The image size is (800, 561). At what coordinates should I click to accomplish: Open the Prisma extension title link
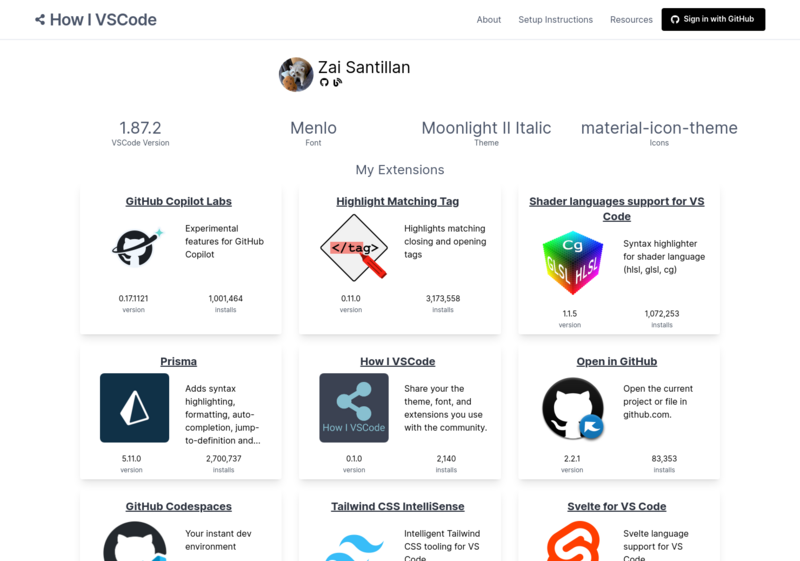tap(179, 362)
